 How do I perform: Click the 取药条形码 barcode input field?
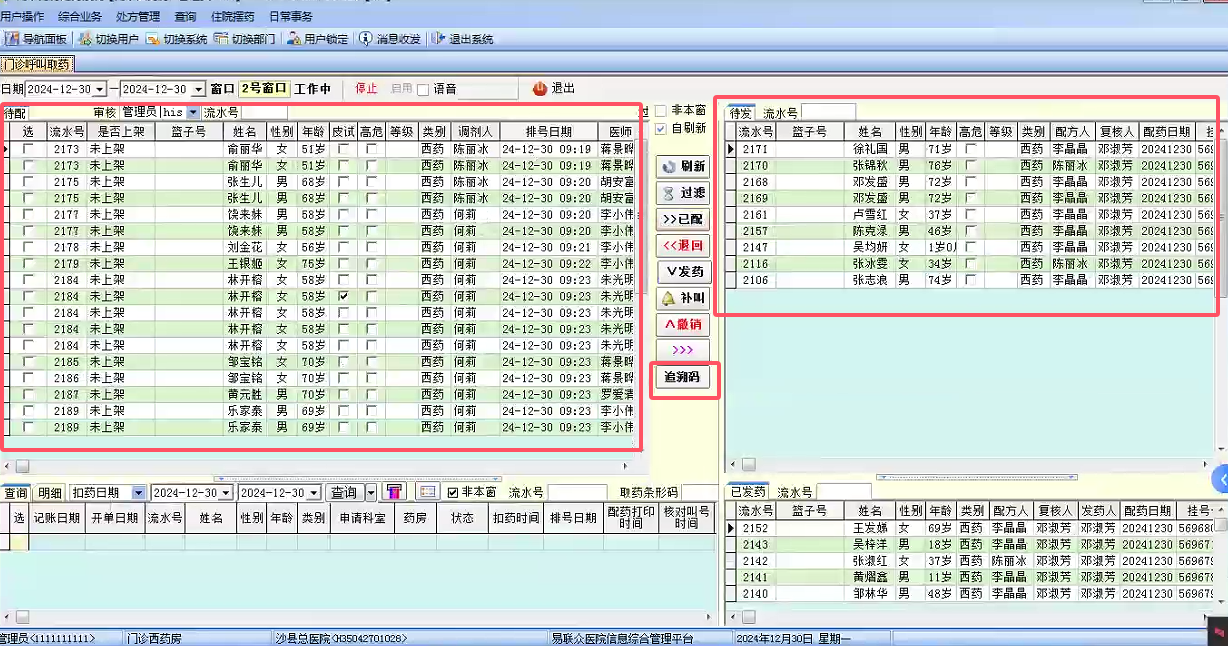(x=698, y=492)
